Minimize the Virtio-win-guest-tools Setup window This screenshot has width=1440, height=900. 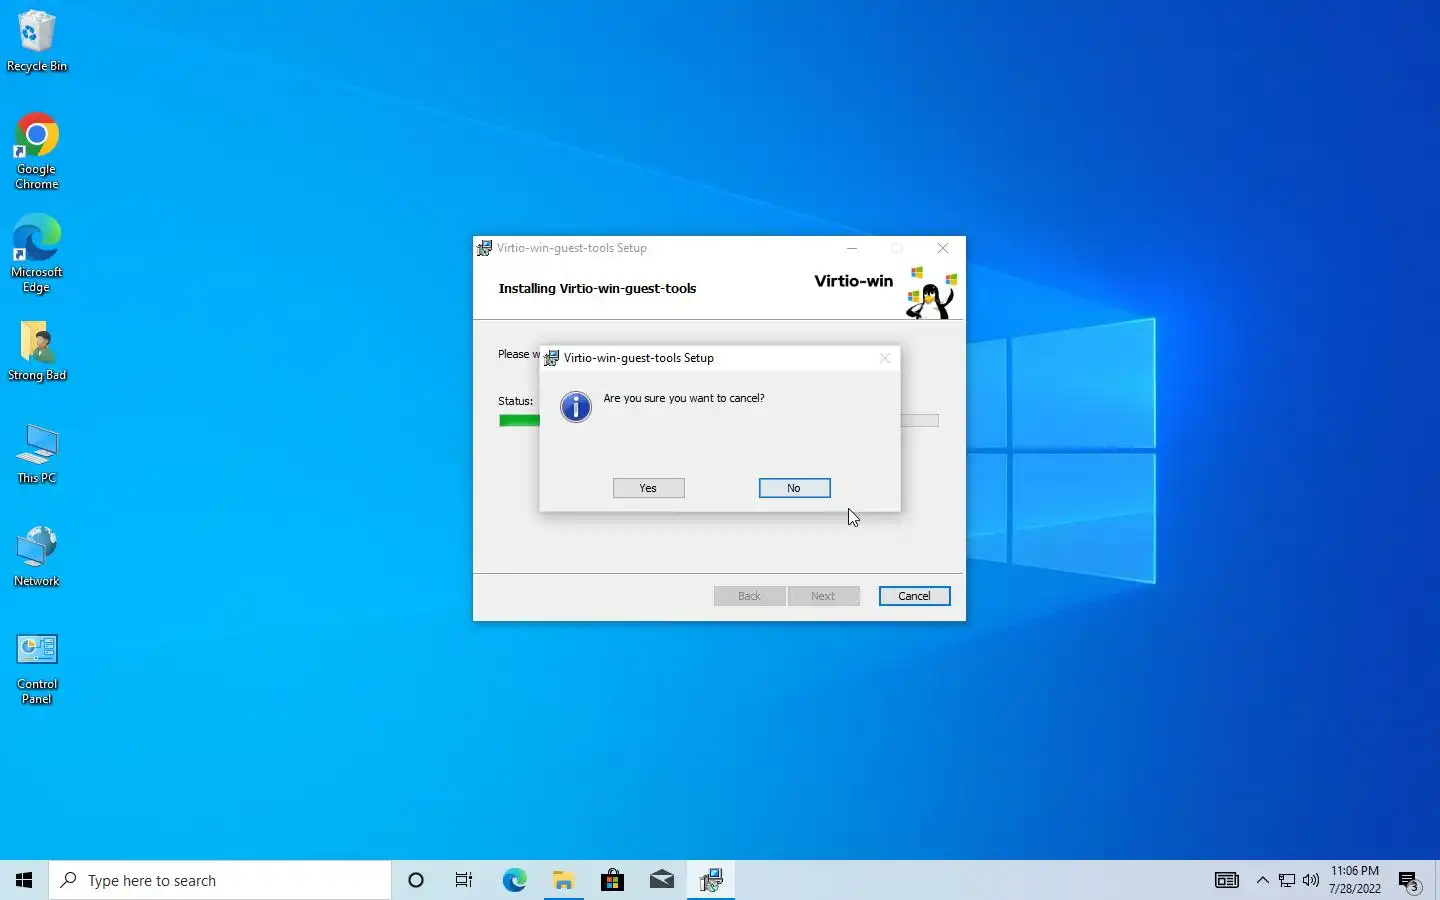click(852, 248)
